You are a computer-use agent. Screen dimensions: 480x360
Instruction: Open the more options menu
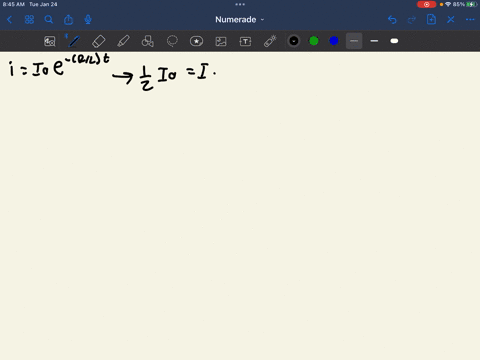[470, 20]
